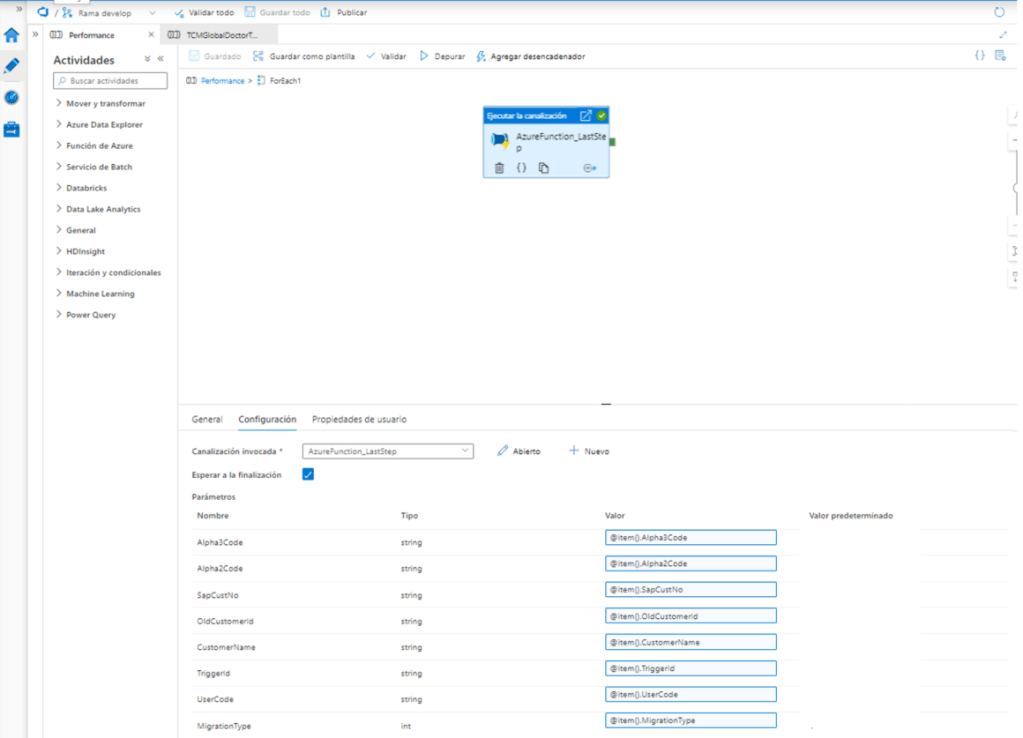Viewport: 1023px width, 738px height.
Task: Expand the Databricks activities group
Action: tap(86, 188)
